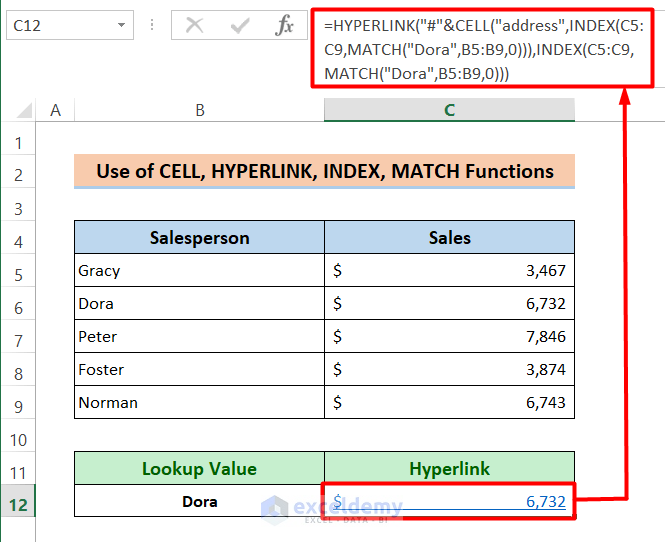Click the Sales header cell

click(449, 238)
